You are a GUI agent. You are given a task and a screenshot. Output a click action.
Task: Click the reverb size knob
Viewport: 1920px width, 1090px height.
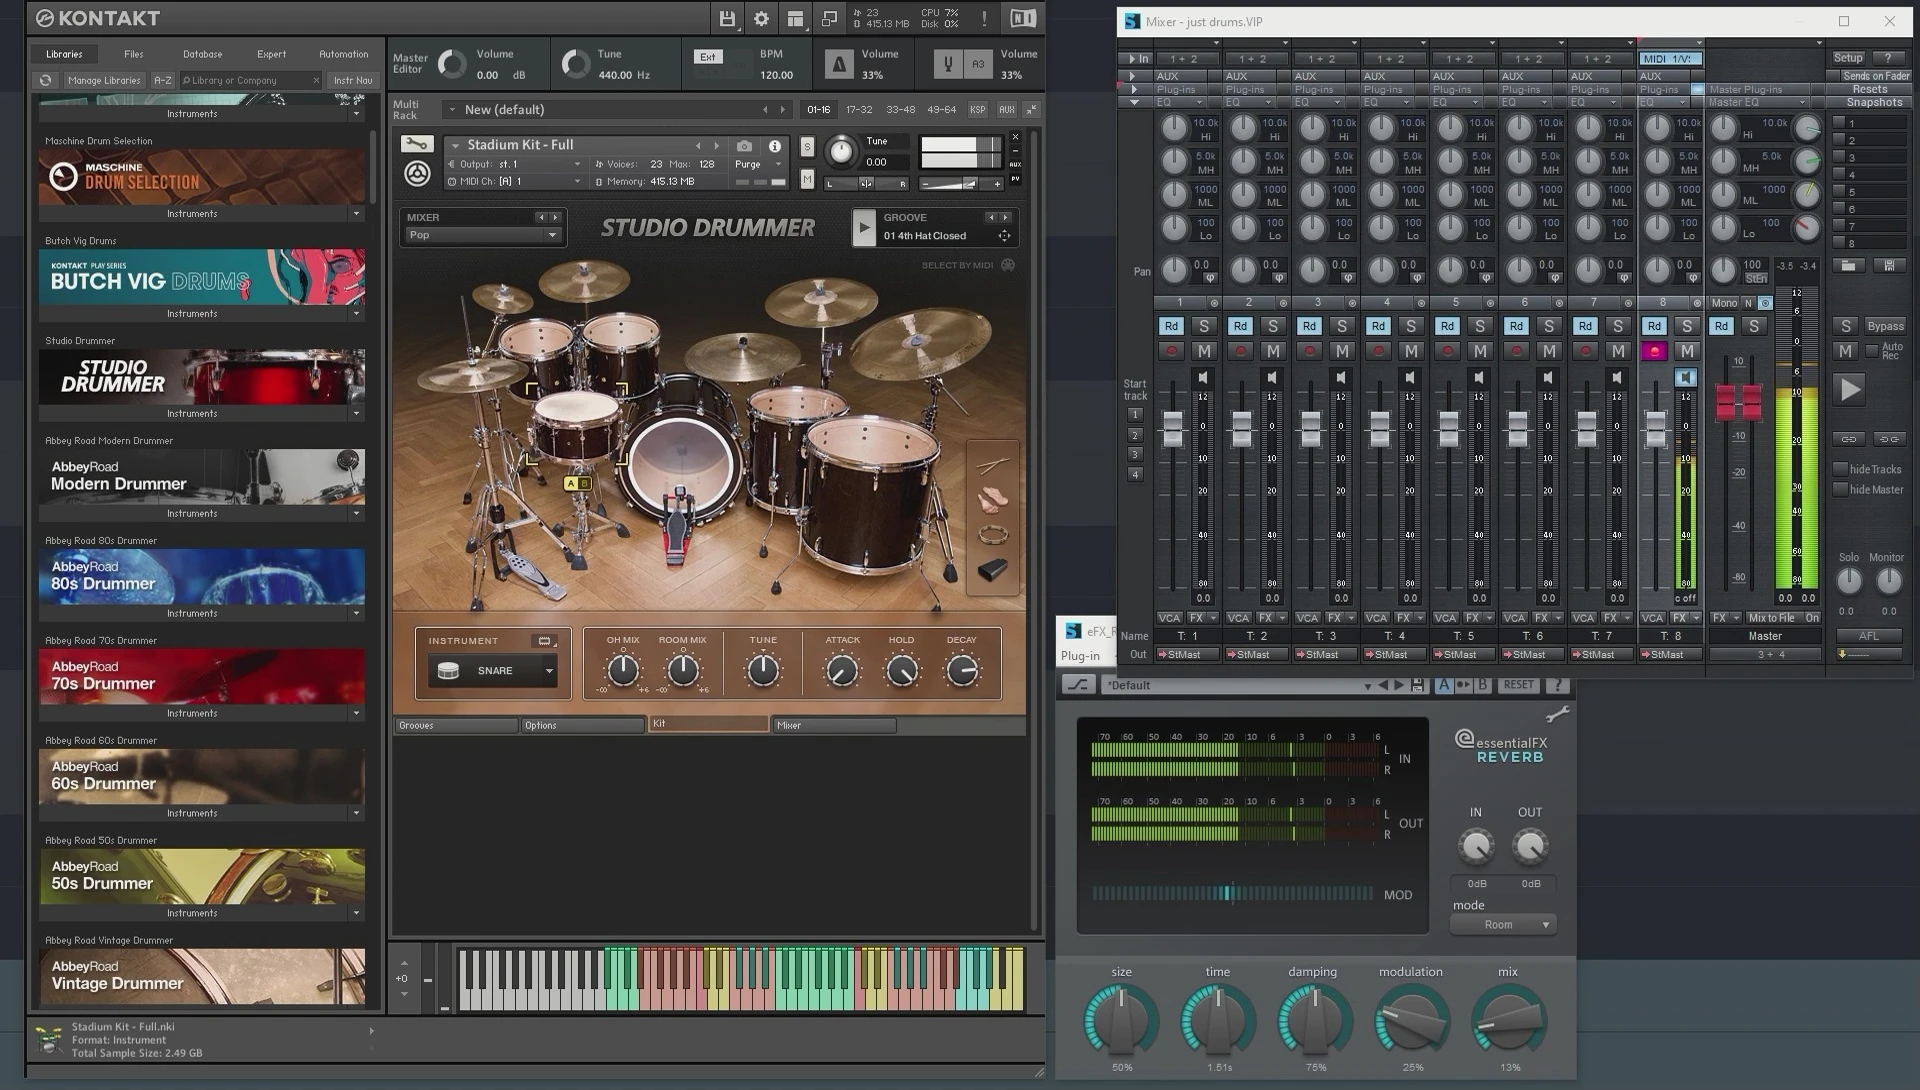point(1121,1022)
